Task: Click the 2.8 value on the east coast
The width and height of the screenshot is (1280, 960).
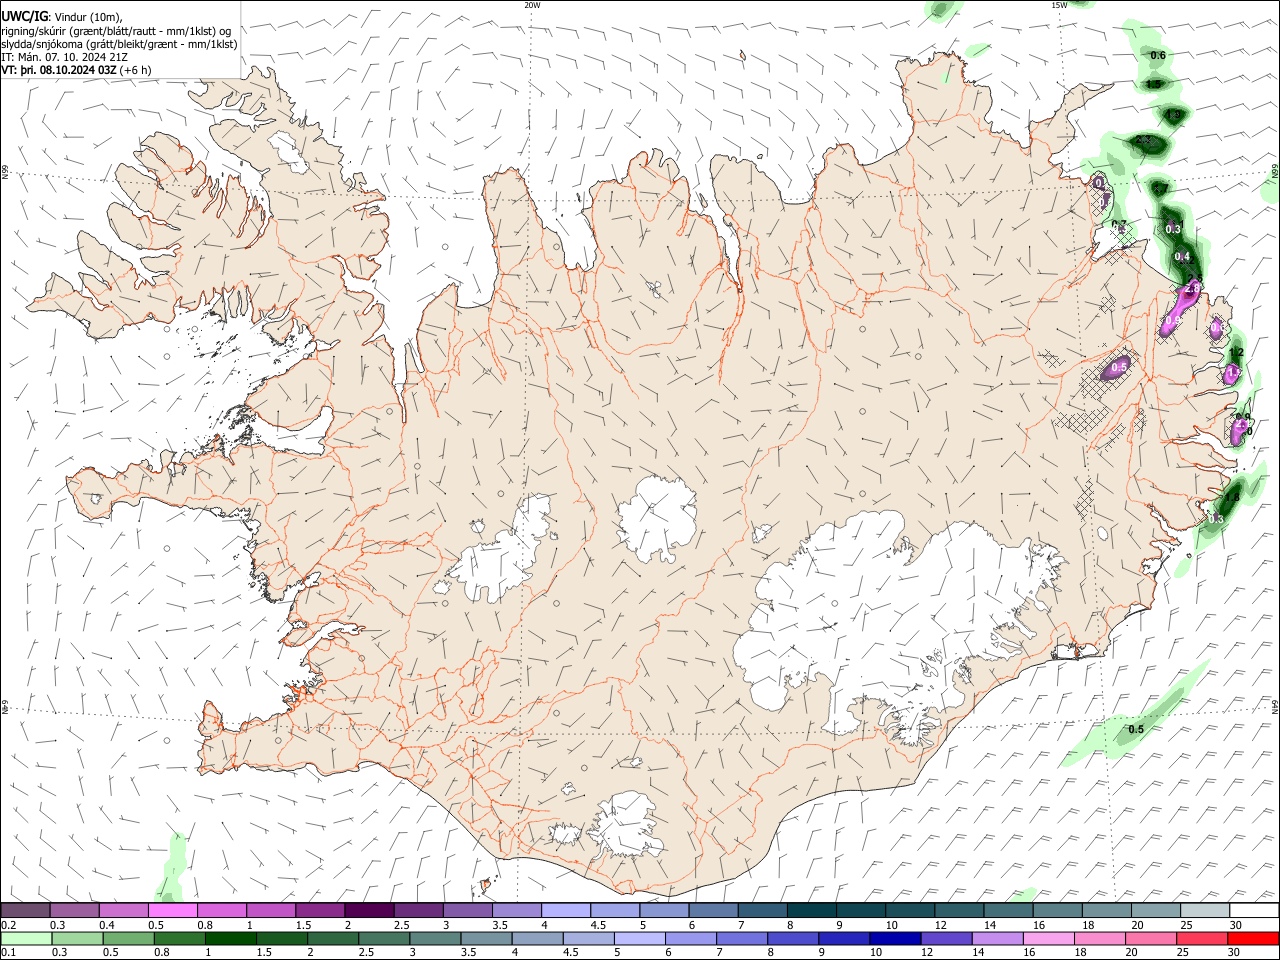Action: pyautogui.click(x=1191, y=288)
